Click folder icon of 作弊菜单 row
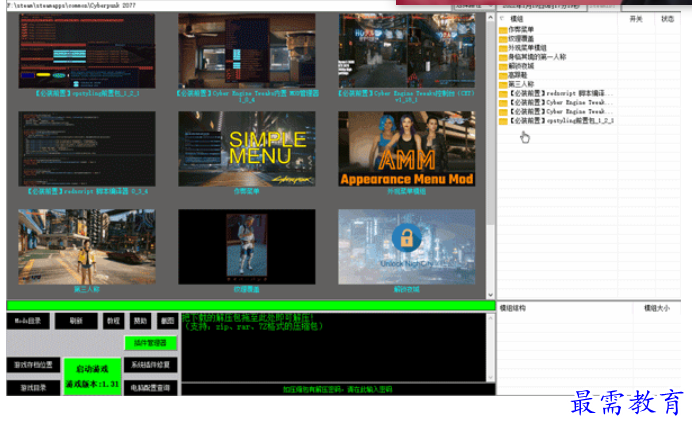 [x=503, y=30]
